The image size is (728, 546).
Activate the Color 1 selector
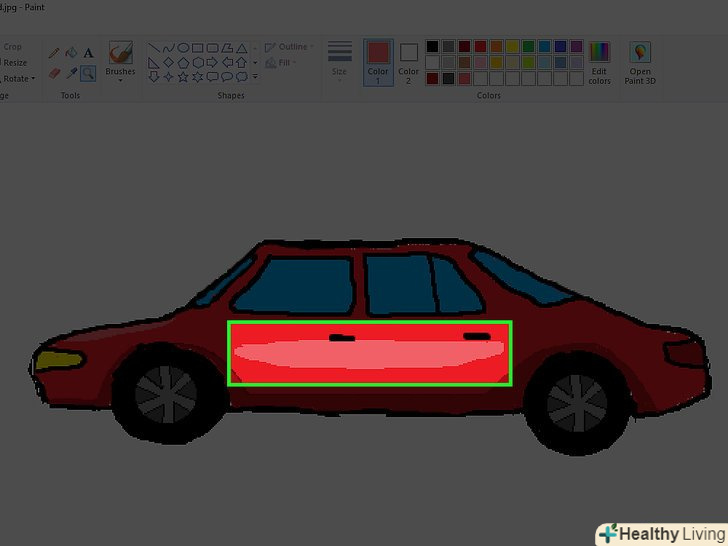tap(378, 59)
